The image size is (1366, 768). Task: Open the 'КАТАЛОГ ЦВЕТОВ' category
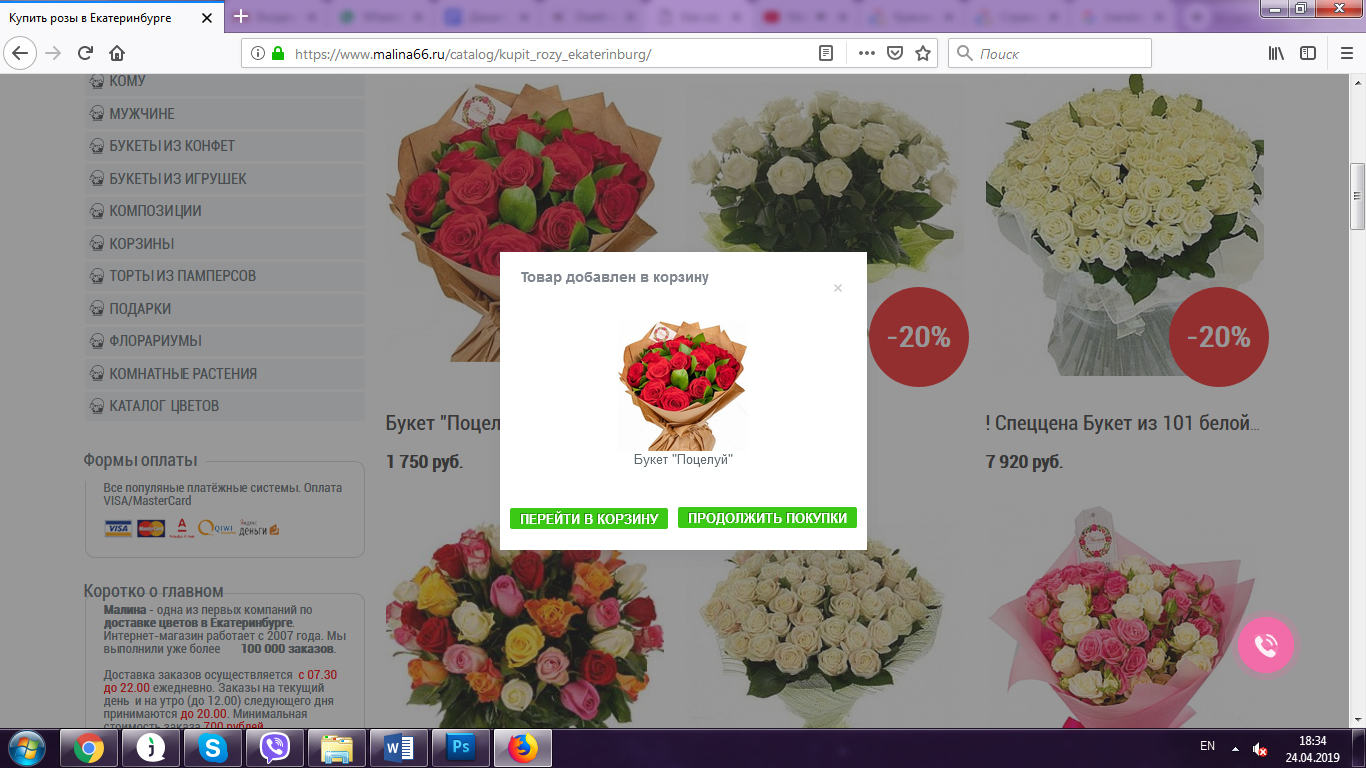click(225, 406)
